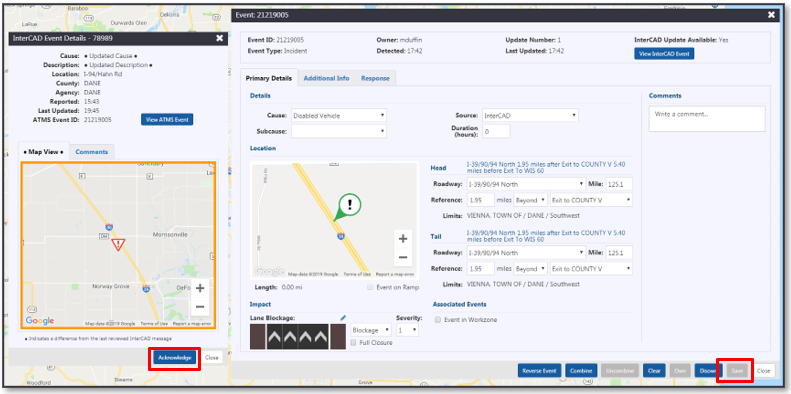Tick the Full Closure checkbox

pyautogui.click(x=354, y=343)
